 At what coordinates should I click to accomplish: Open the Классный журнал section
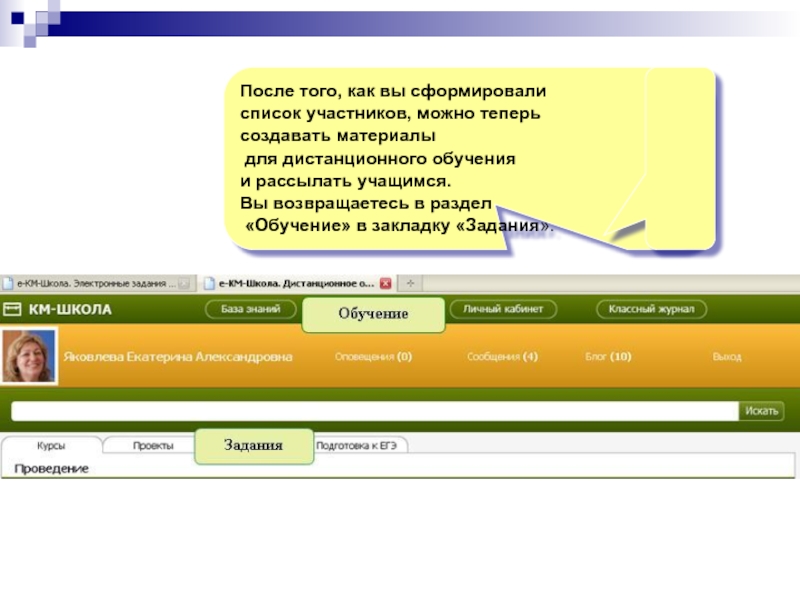[652, 309]
